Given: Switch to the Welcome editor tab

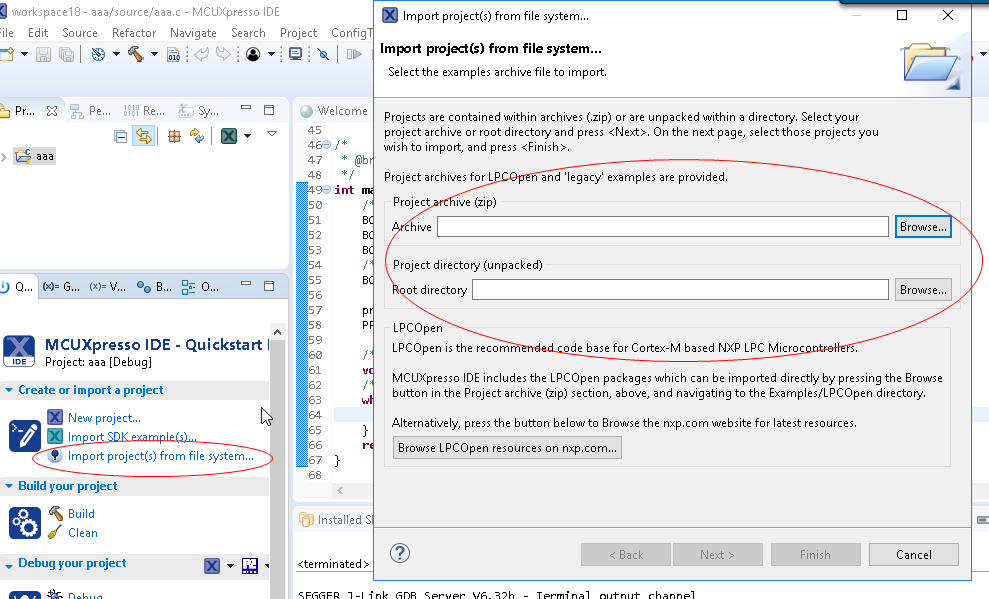Looking at the screenshot, I should point(334,111).
